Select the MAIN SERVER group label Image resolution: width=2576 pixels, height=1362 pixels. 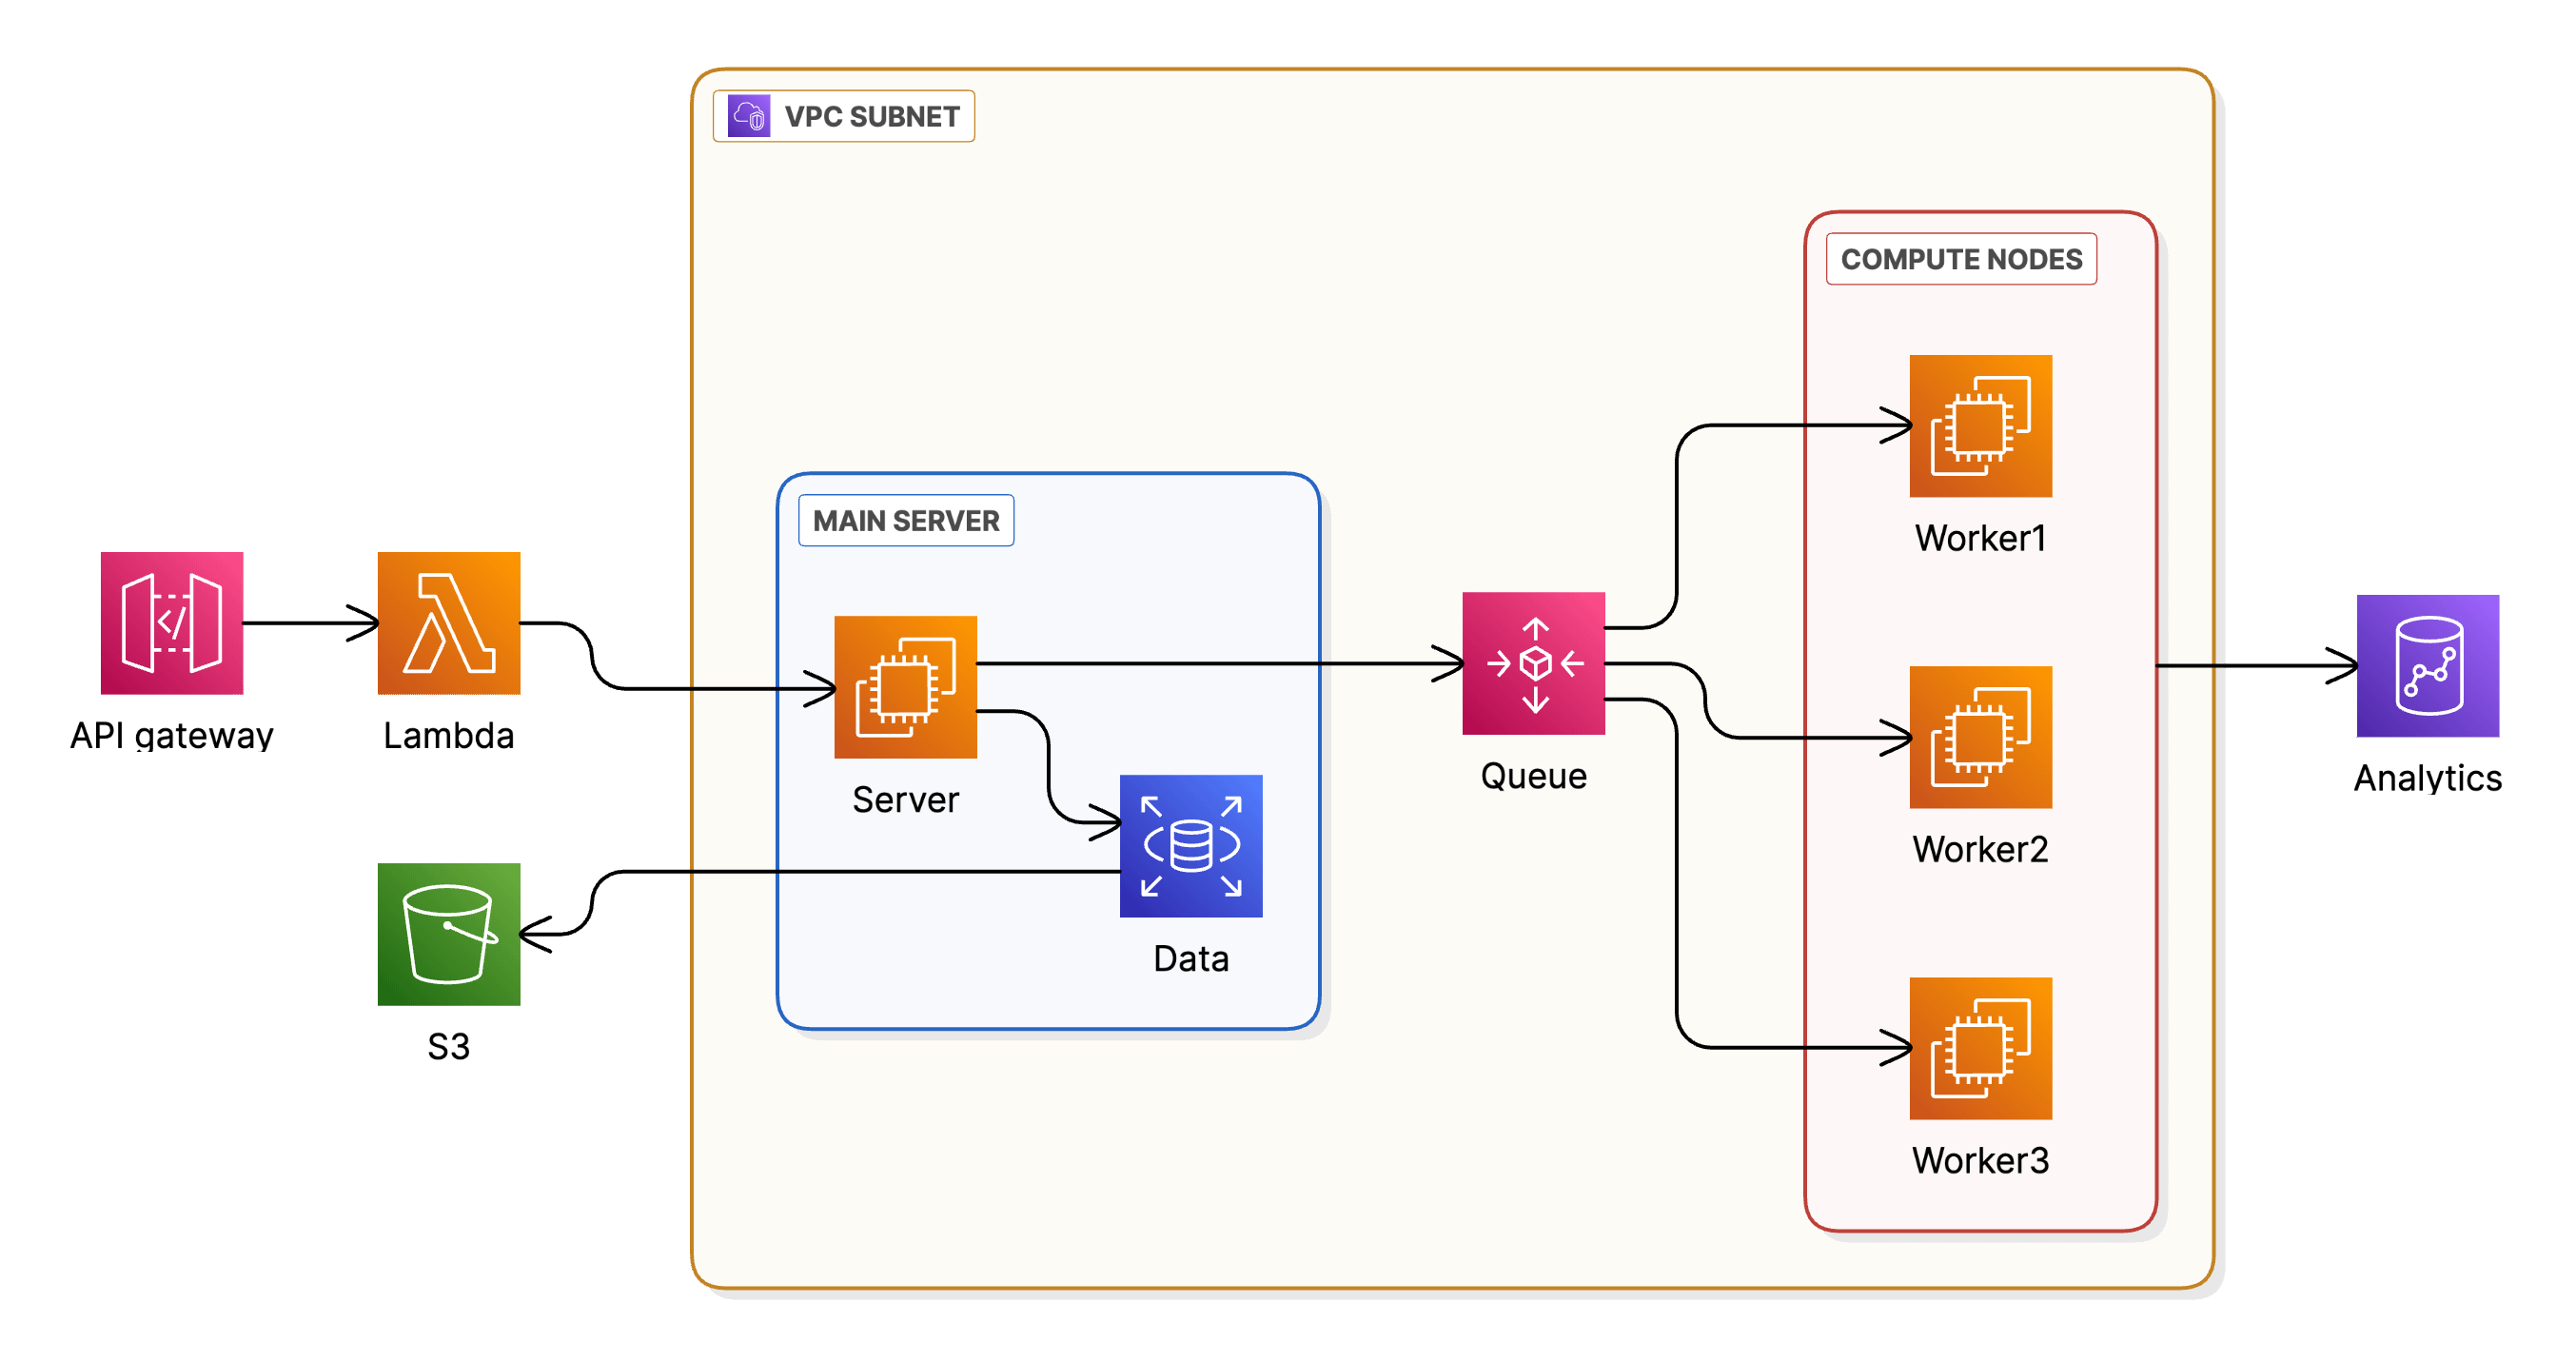pos(906,520)
